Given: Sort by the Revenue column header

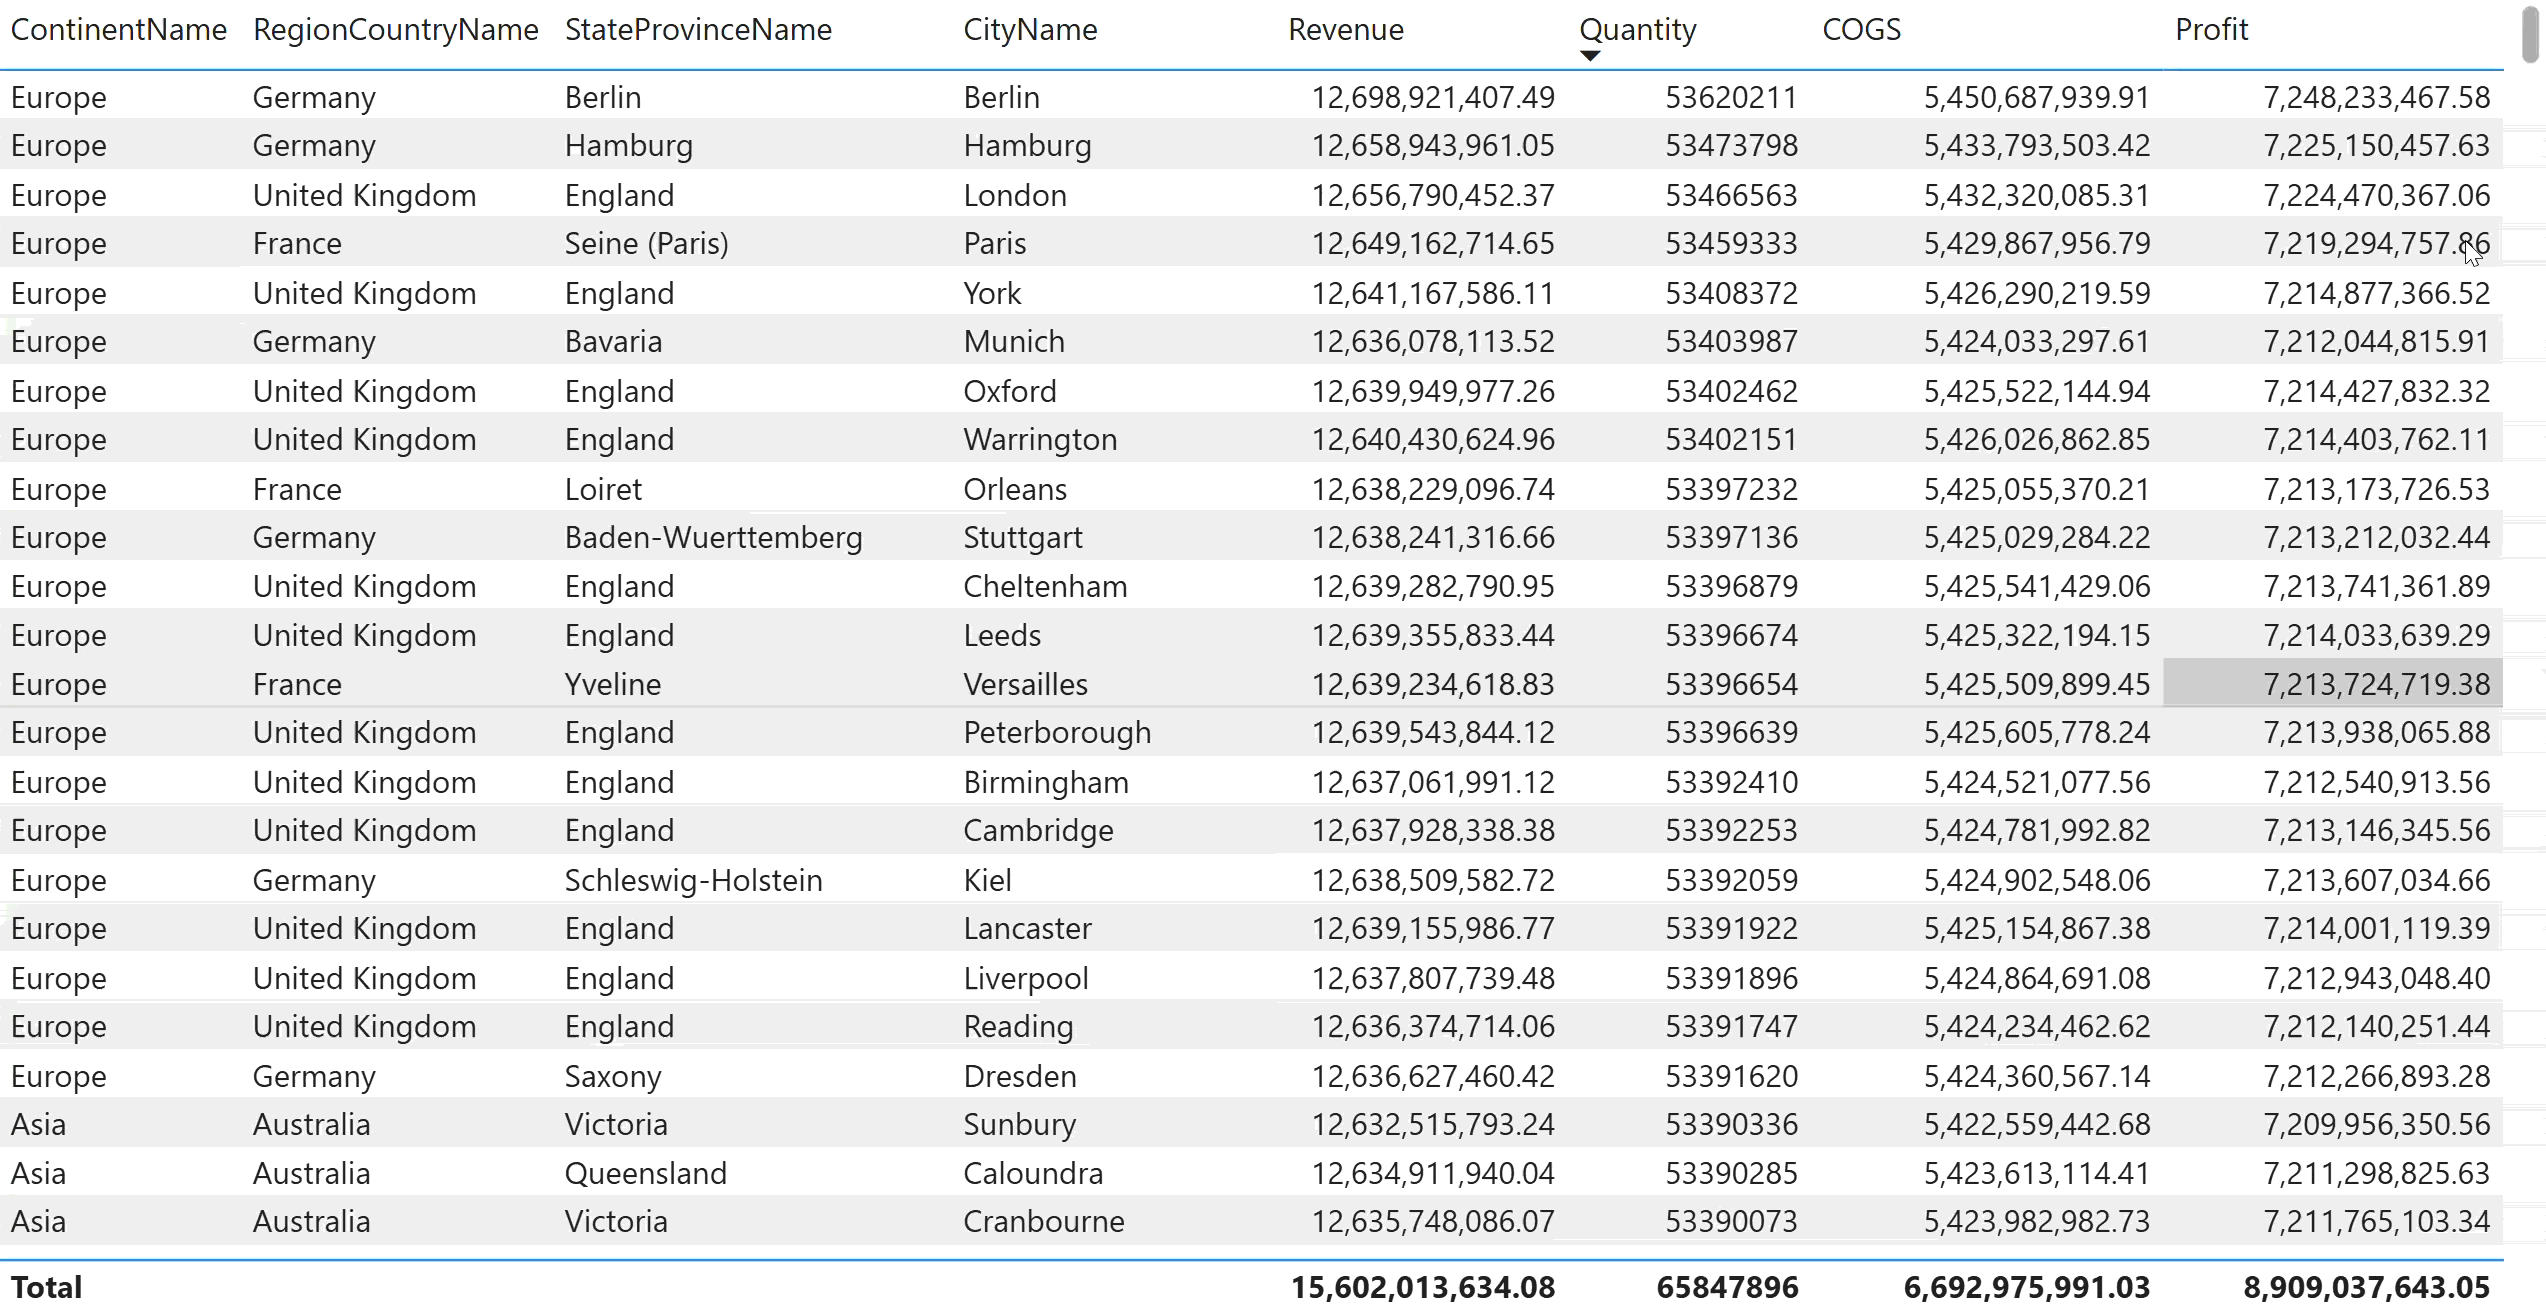Looking at the screenshot, I should coord(1346,30).
